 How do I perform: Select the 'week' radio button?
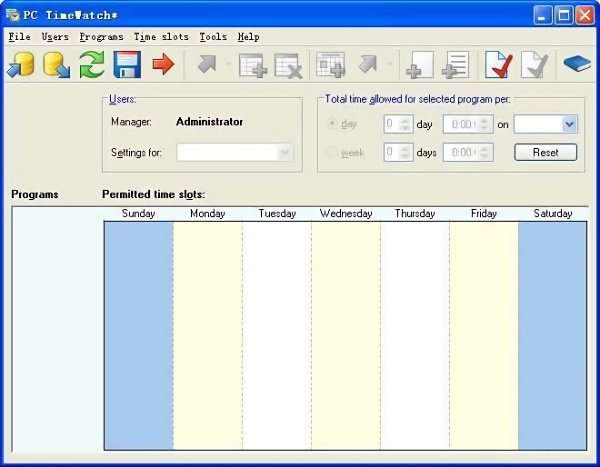tap(331, 152)
